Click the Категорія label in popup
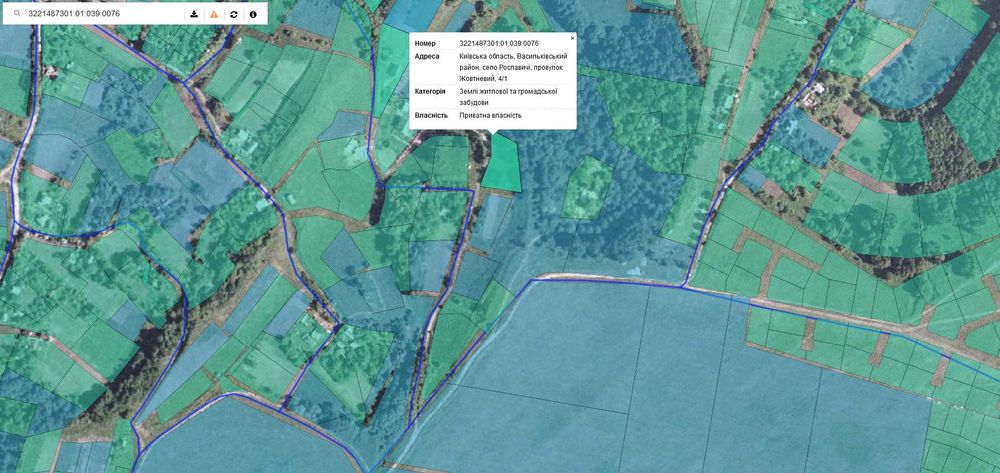 430,91
